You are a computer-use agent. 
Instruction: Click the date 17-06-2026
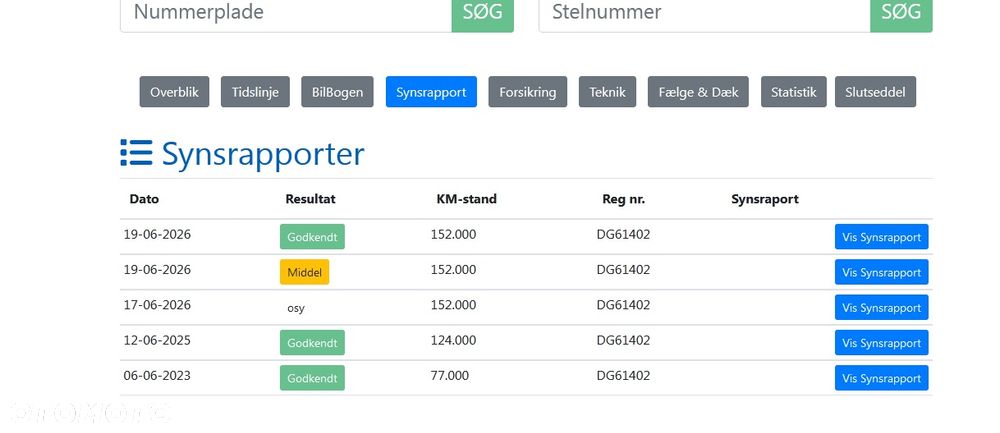[157, 305]
